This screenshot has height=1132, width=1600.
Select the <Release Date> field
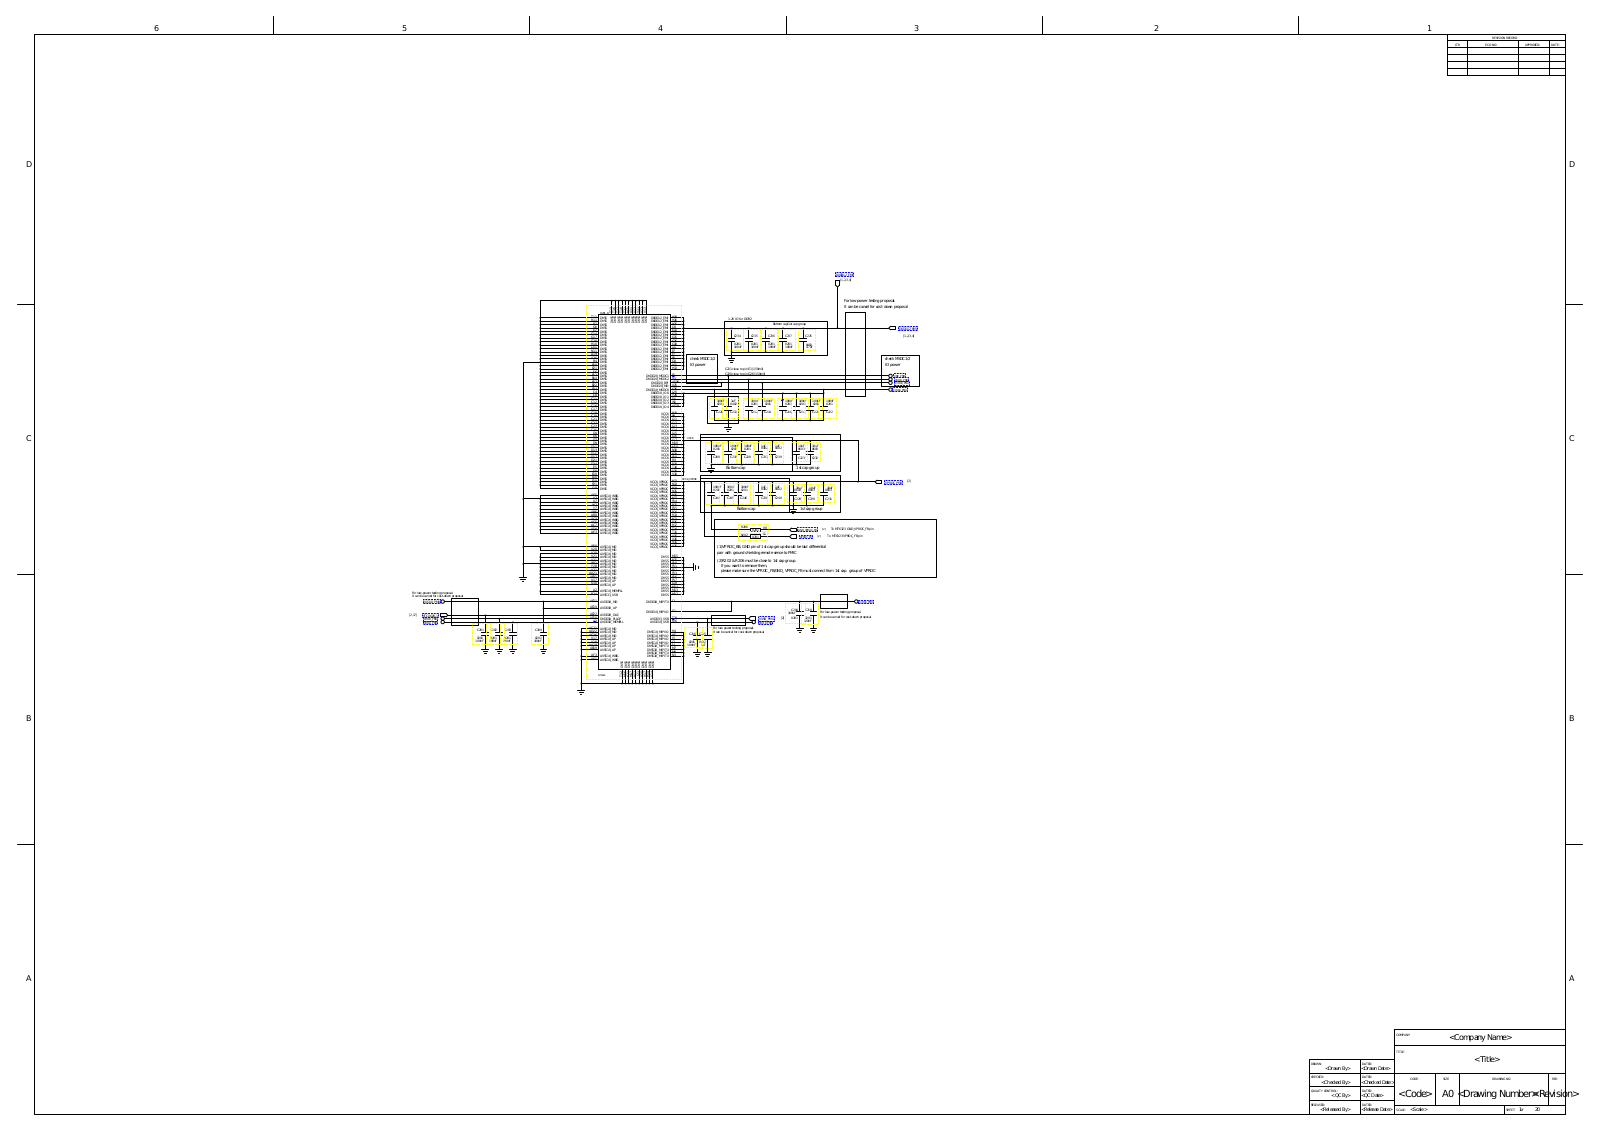(1377, 1109)
